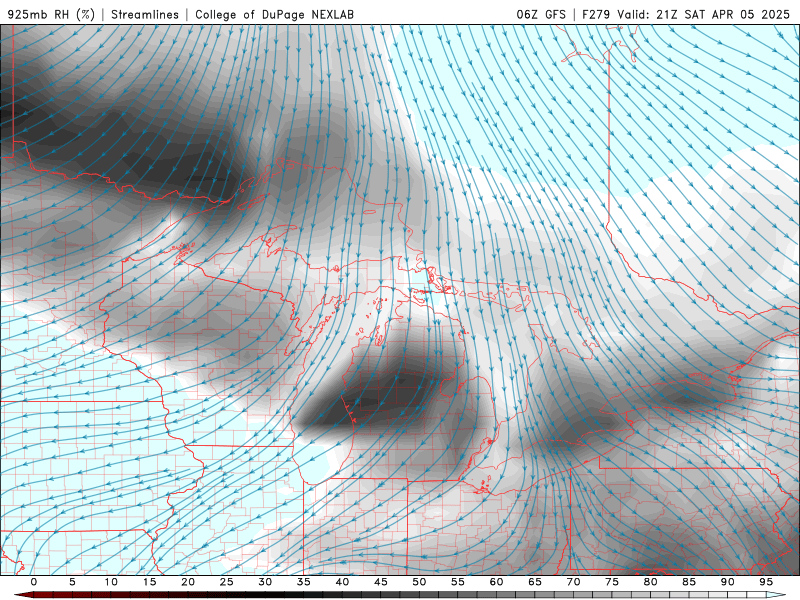Click the "55" colorbar scale label

click(458, 582)
